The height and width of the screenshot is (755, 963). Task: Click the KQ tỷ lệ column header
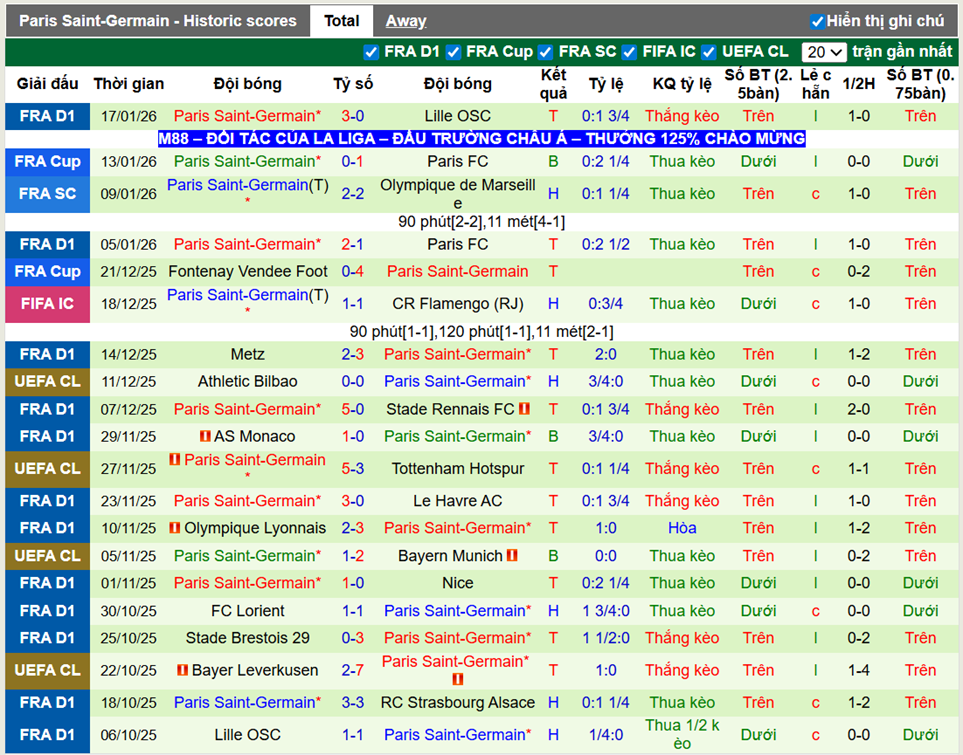(682, 84)
